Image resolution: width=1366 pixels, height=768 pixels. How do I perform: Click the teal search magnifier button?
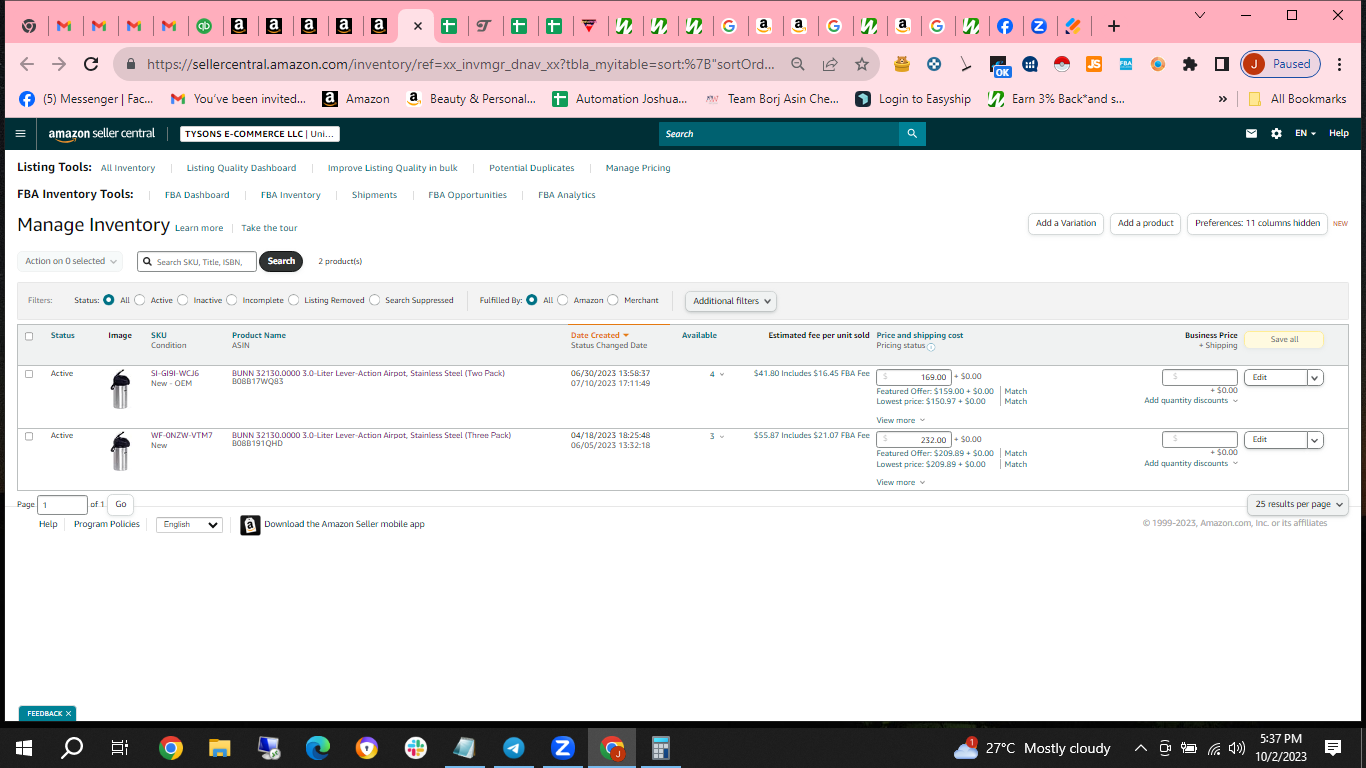tap(911, 133)
